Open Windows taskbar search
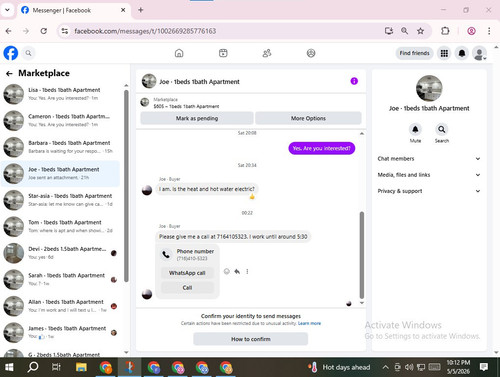Screen dimensions: 500x377 pyautogui.click(x=33, y=367)
